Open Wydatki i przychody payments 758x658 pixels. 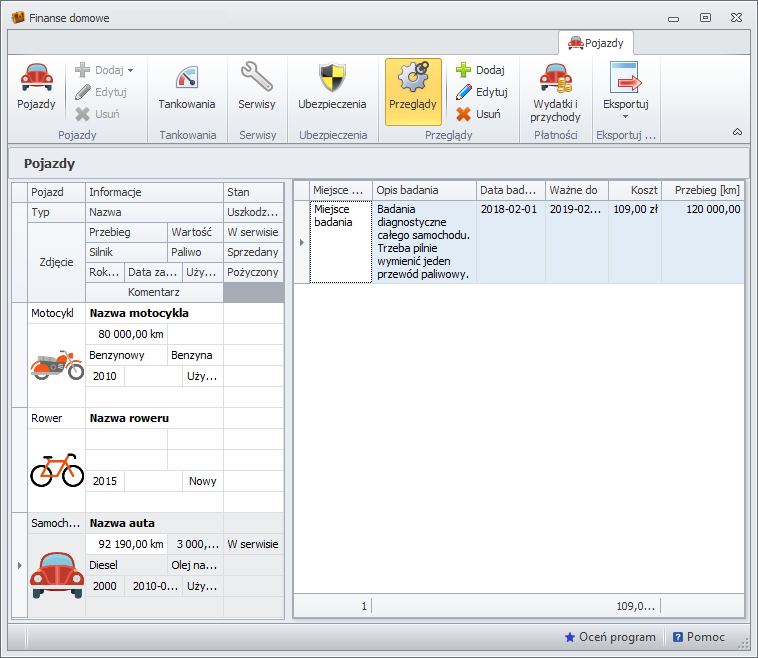click(x=556, y=93)
